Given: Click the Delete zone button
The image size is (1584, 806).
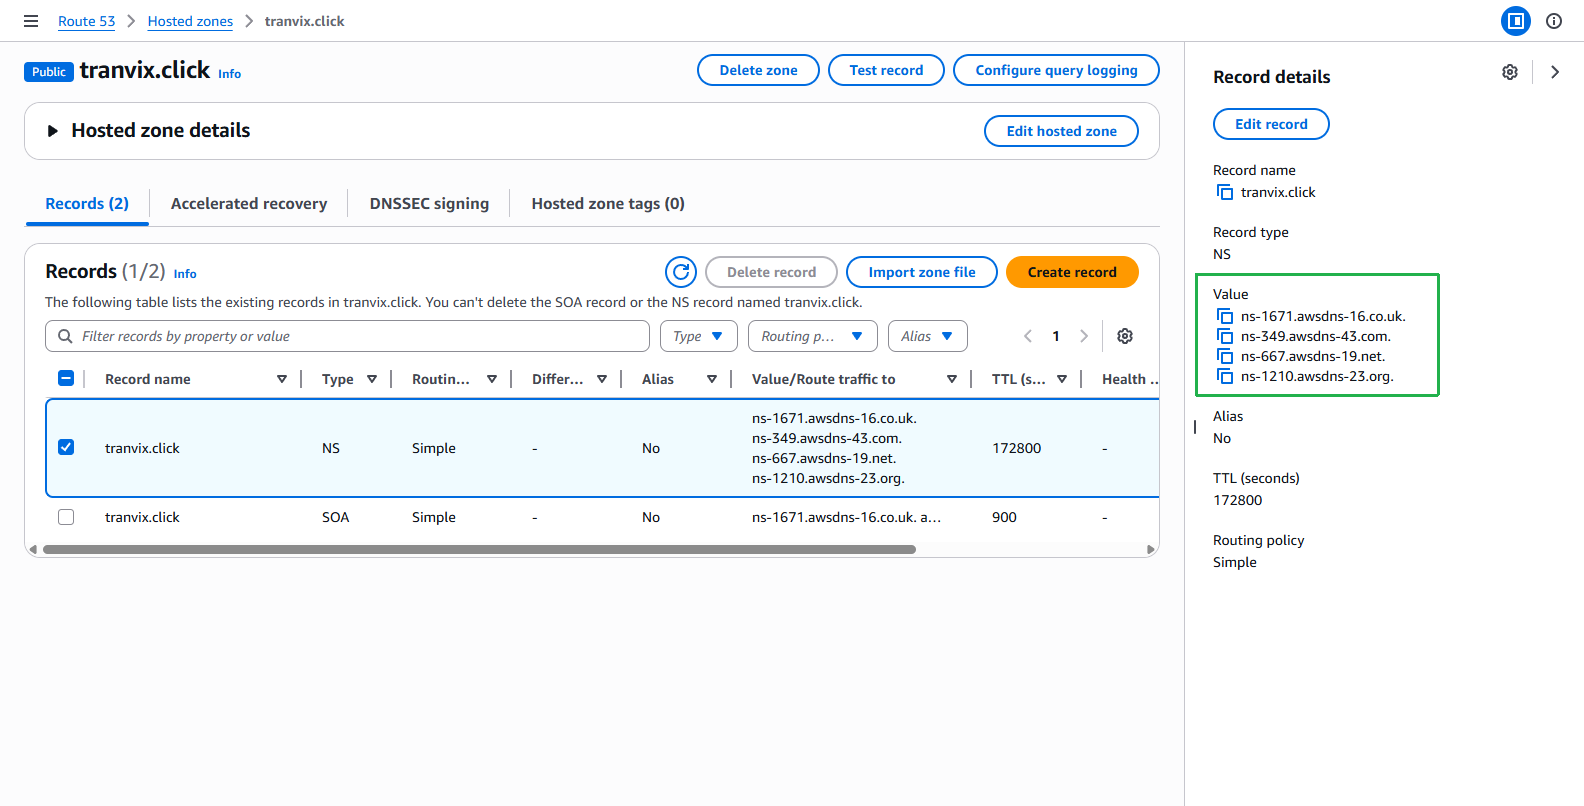Looking at the screenshot, I should (758, 70).
